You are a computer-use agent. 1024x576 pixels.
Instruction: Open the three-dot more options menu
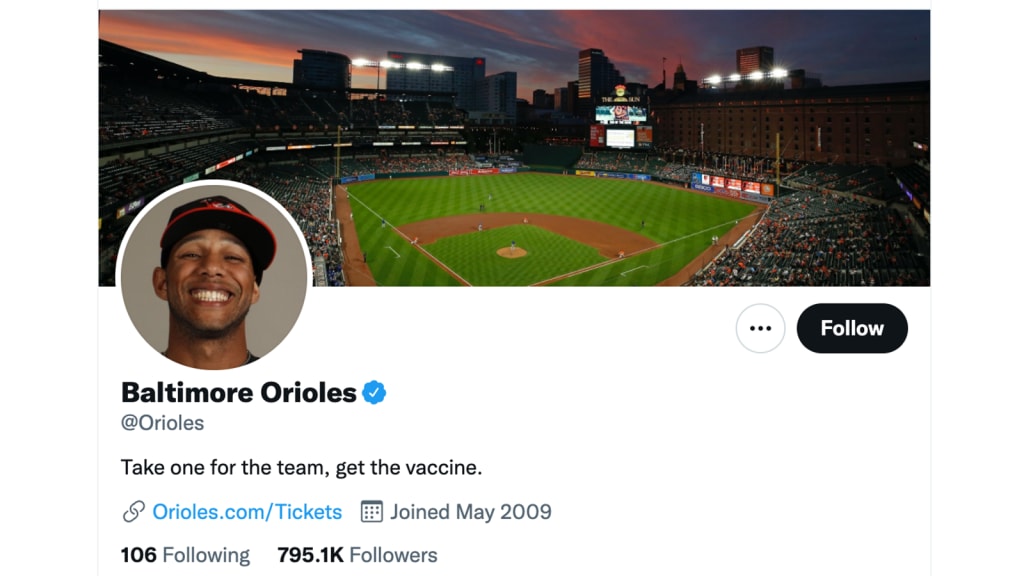(760, 328)
